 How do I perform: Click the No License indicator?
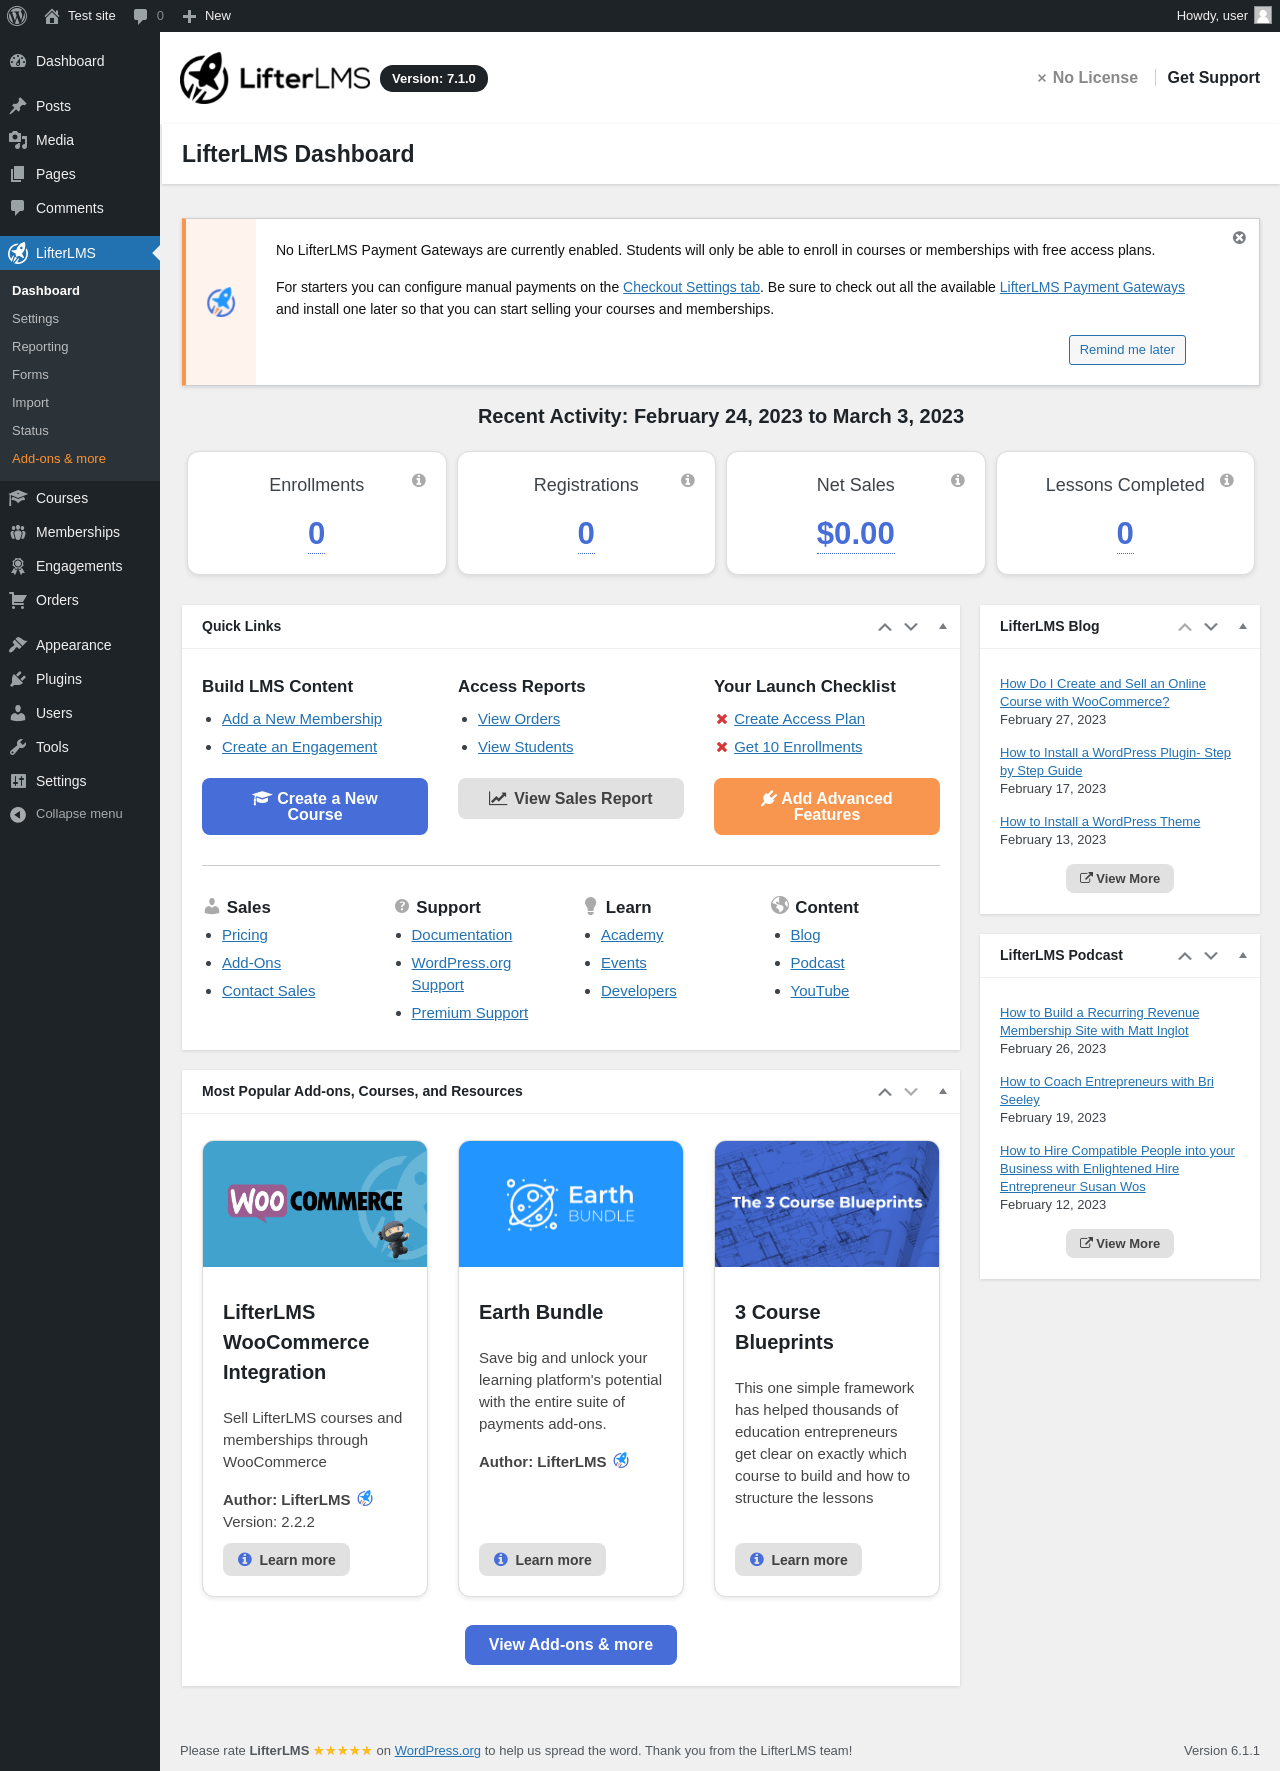pyautogui.click(x=1087, y=78)
